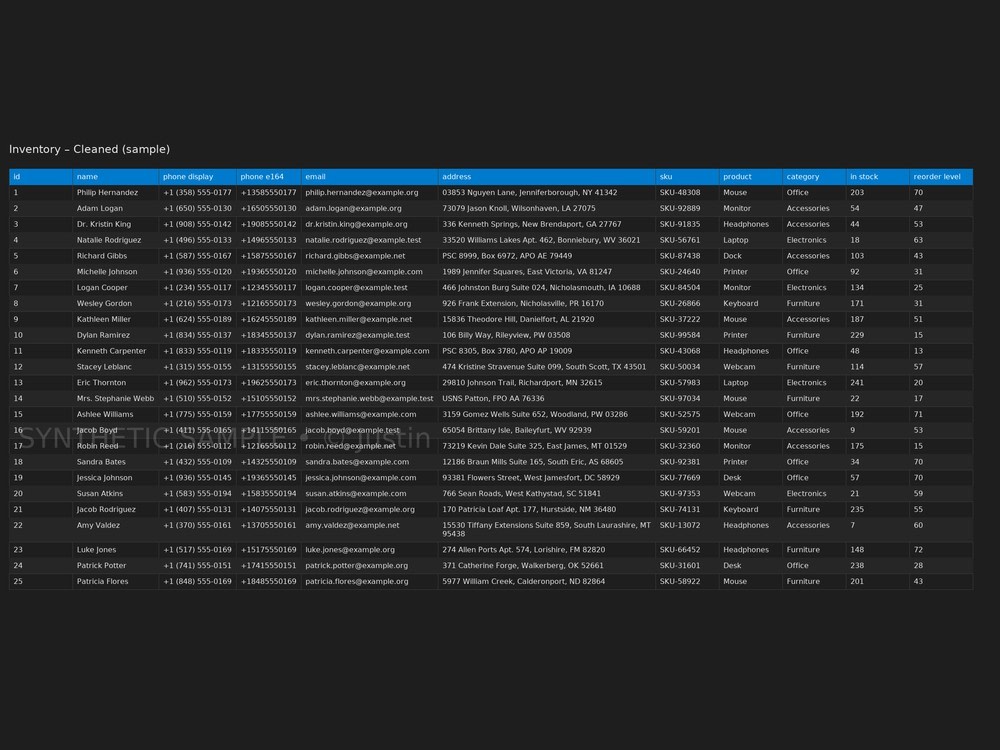Click name cell Stacey Leblanc
This screenshot has height=750, width=1000.
tap(115, 367)
